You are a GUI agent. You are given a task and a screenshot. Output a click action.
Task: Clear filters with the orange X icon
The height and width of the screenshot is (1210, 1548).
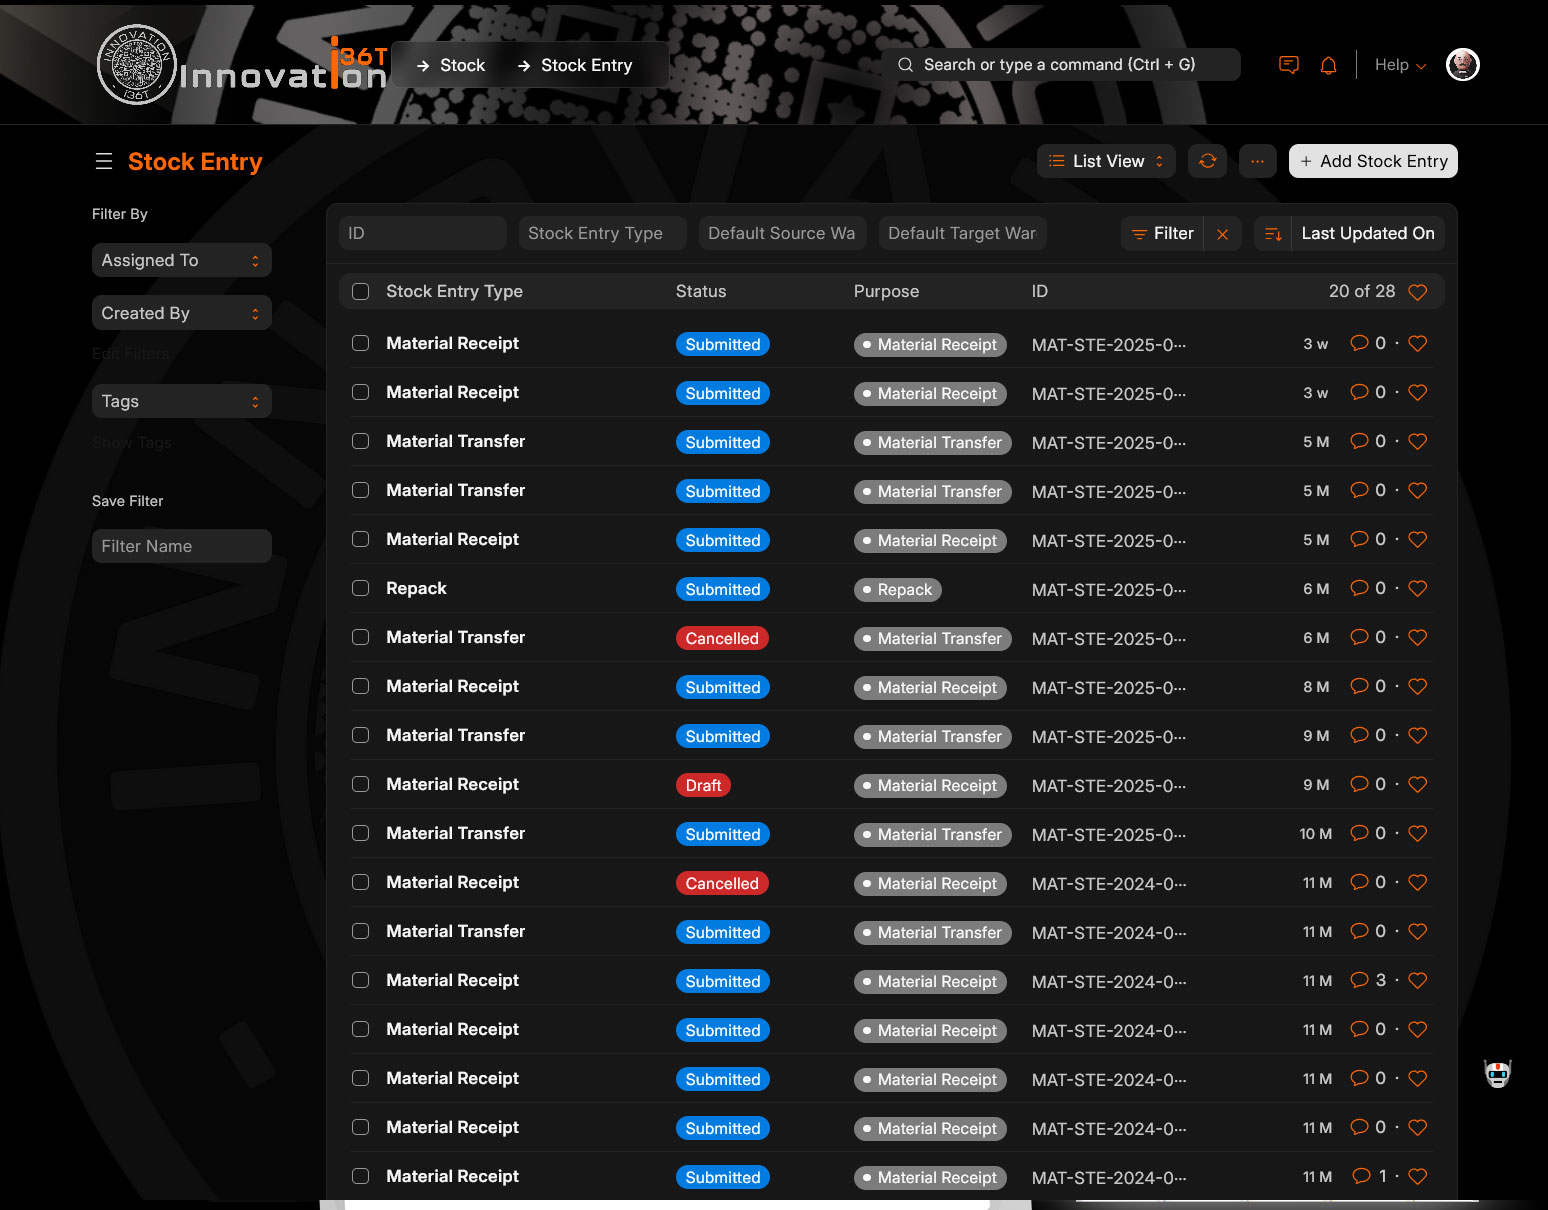[1222, 234]
